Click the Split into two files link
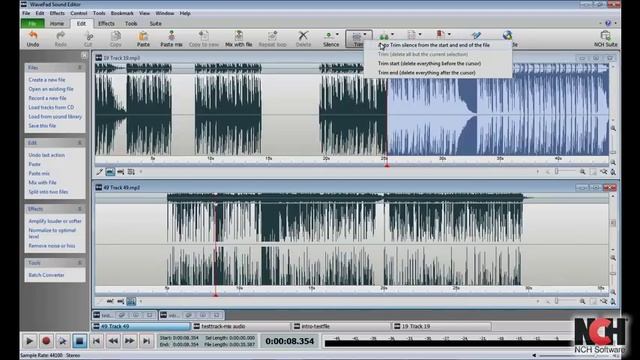 [48, 192]
